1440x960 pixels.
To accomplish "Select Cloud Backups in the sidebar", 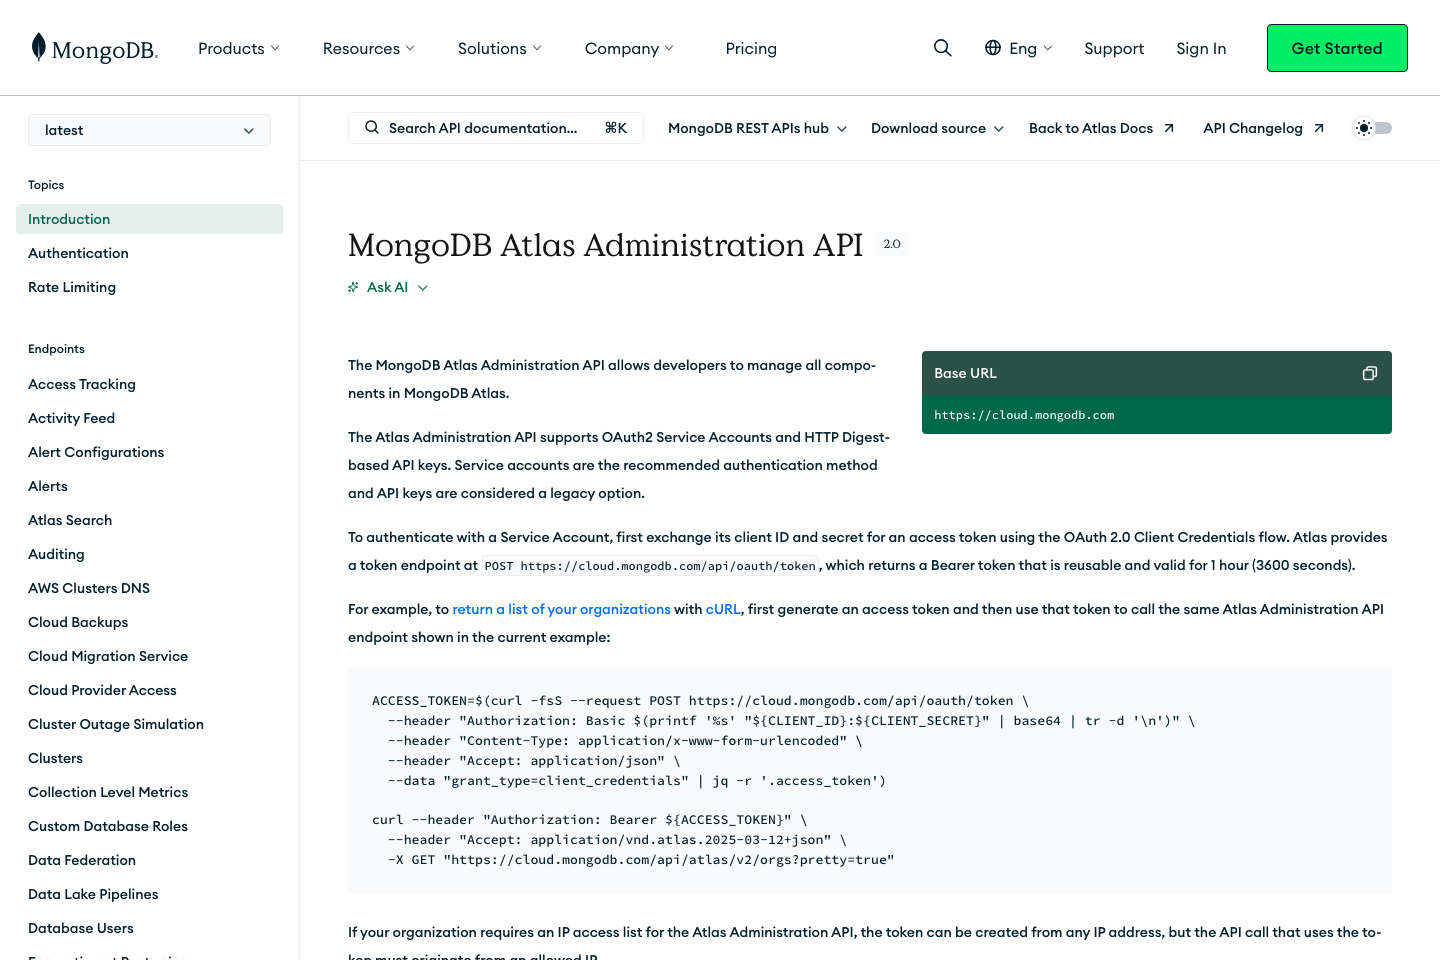I will pyautogui.click(x=78, y=621).
